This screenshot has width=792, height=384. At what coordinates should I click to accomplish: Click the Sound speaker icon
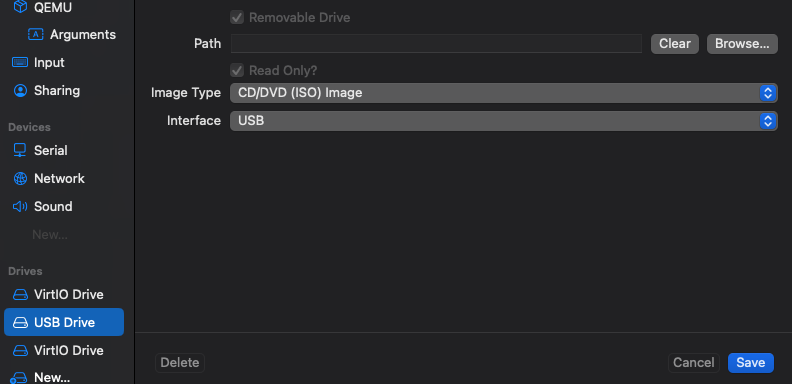tap(20, 206)
